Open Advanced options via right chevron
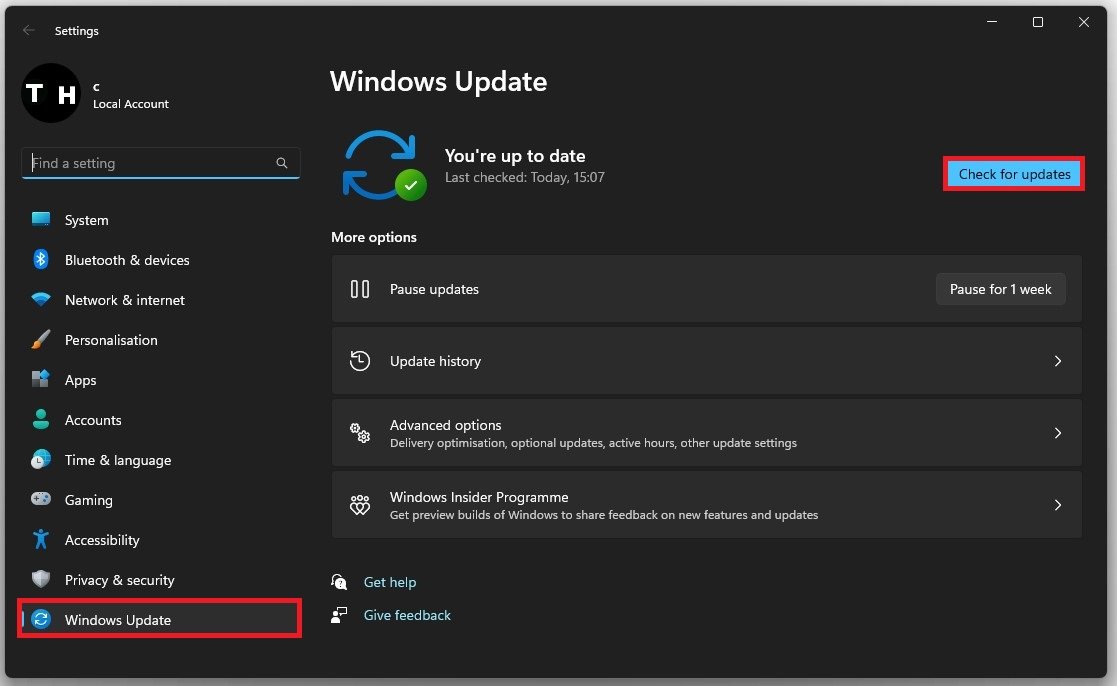This screenshot has height=686, width=1117. 1057,433
